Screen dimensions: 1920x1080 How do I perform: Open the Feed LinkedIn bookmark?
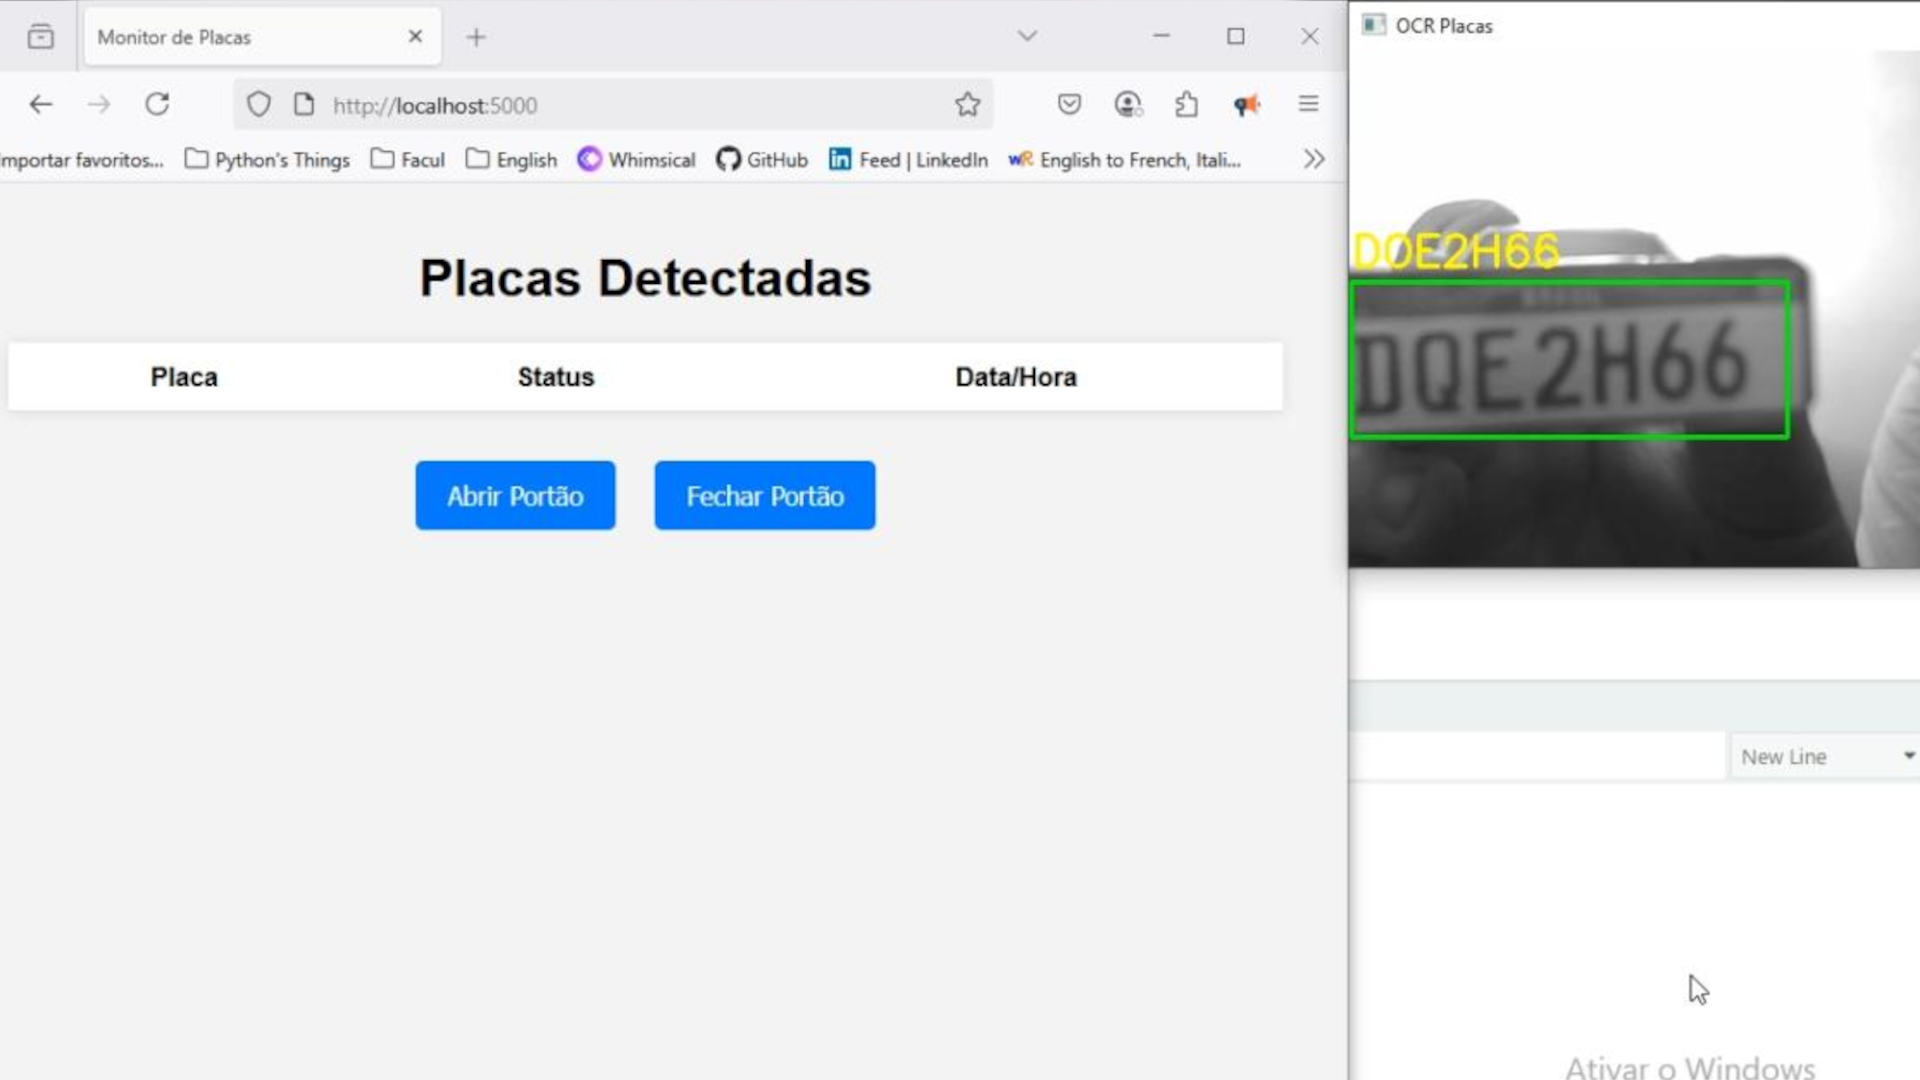click(909, 160)
